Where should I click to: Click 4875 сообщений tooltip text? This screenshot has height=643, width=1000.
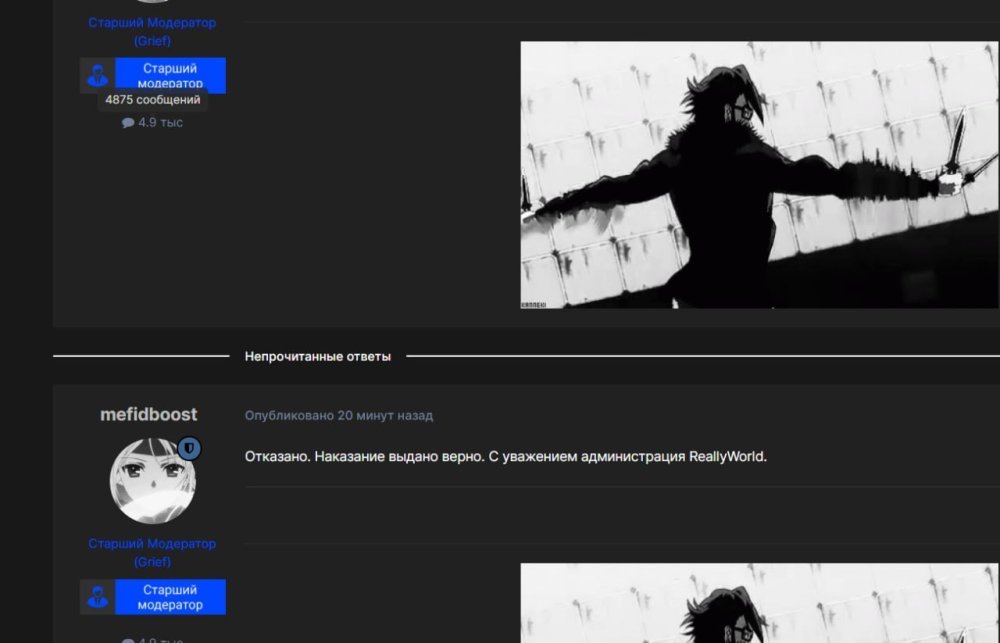pos(152,100)
